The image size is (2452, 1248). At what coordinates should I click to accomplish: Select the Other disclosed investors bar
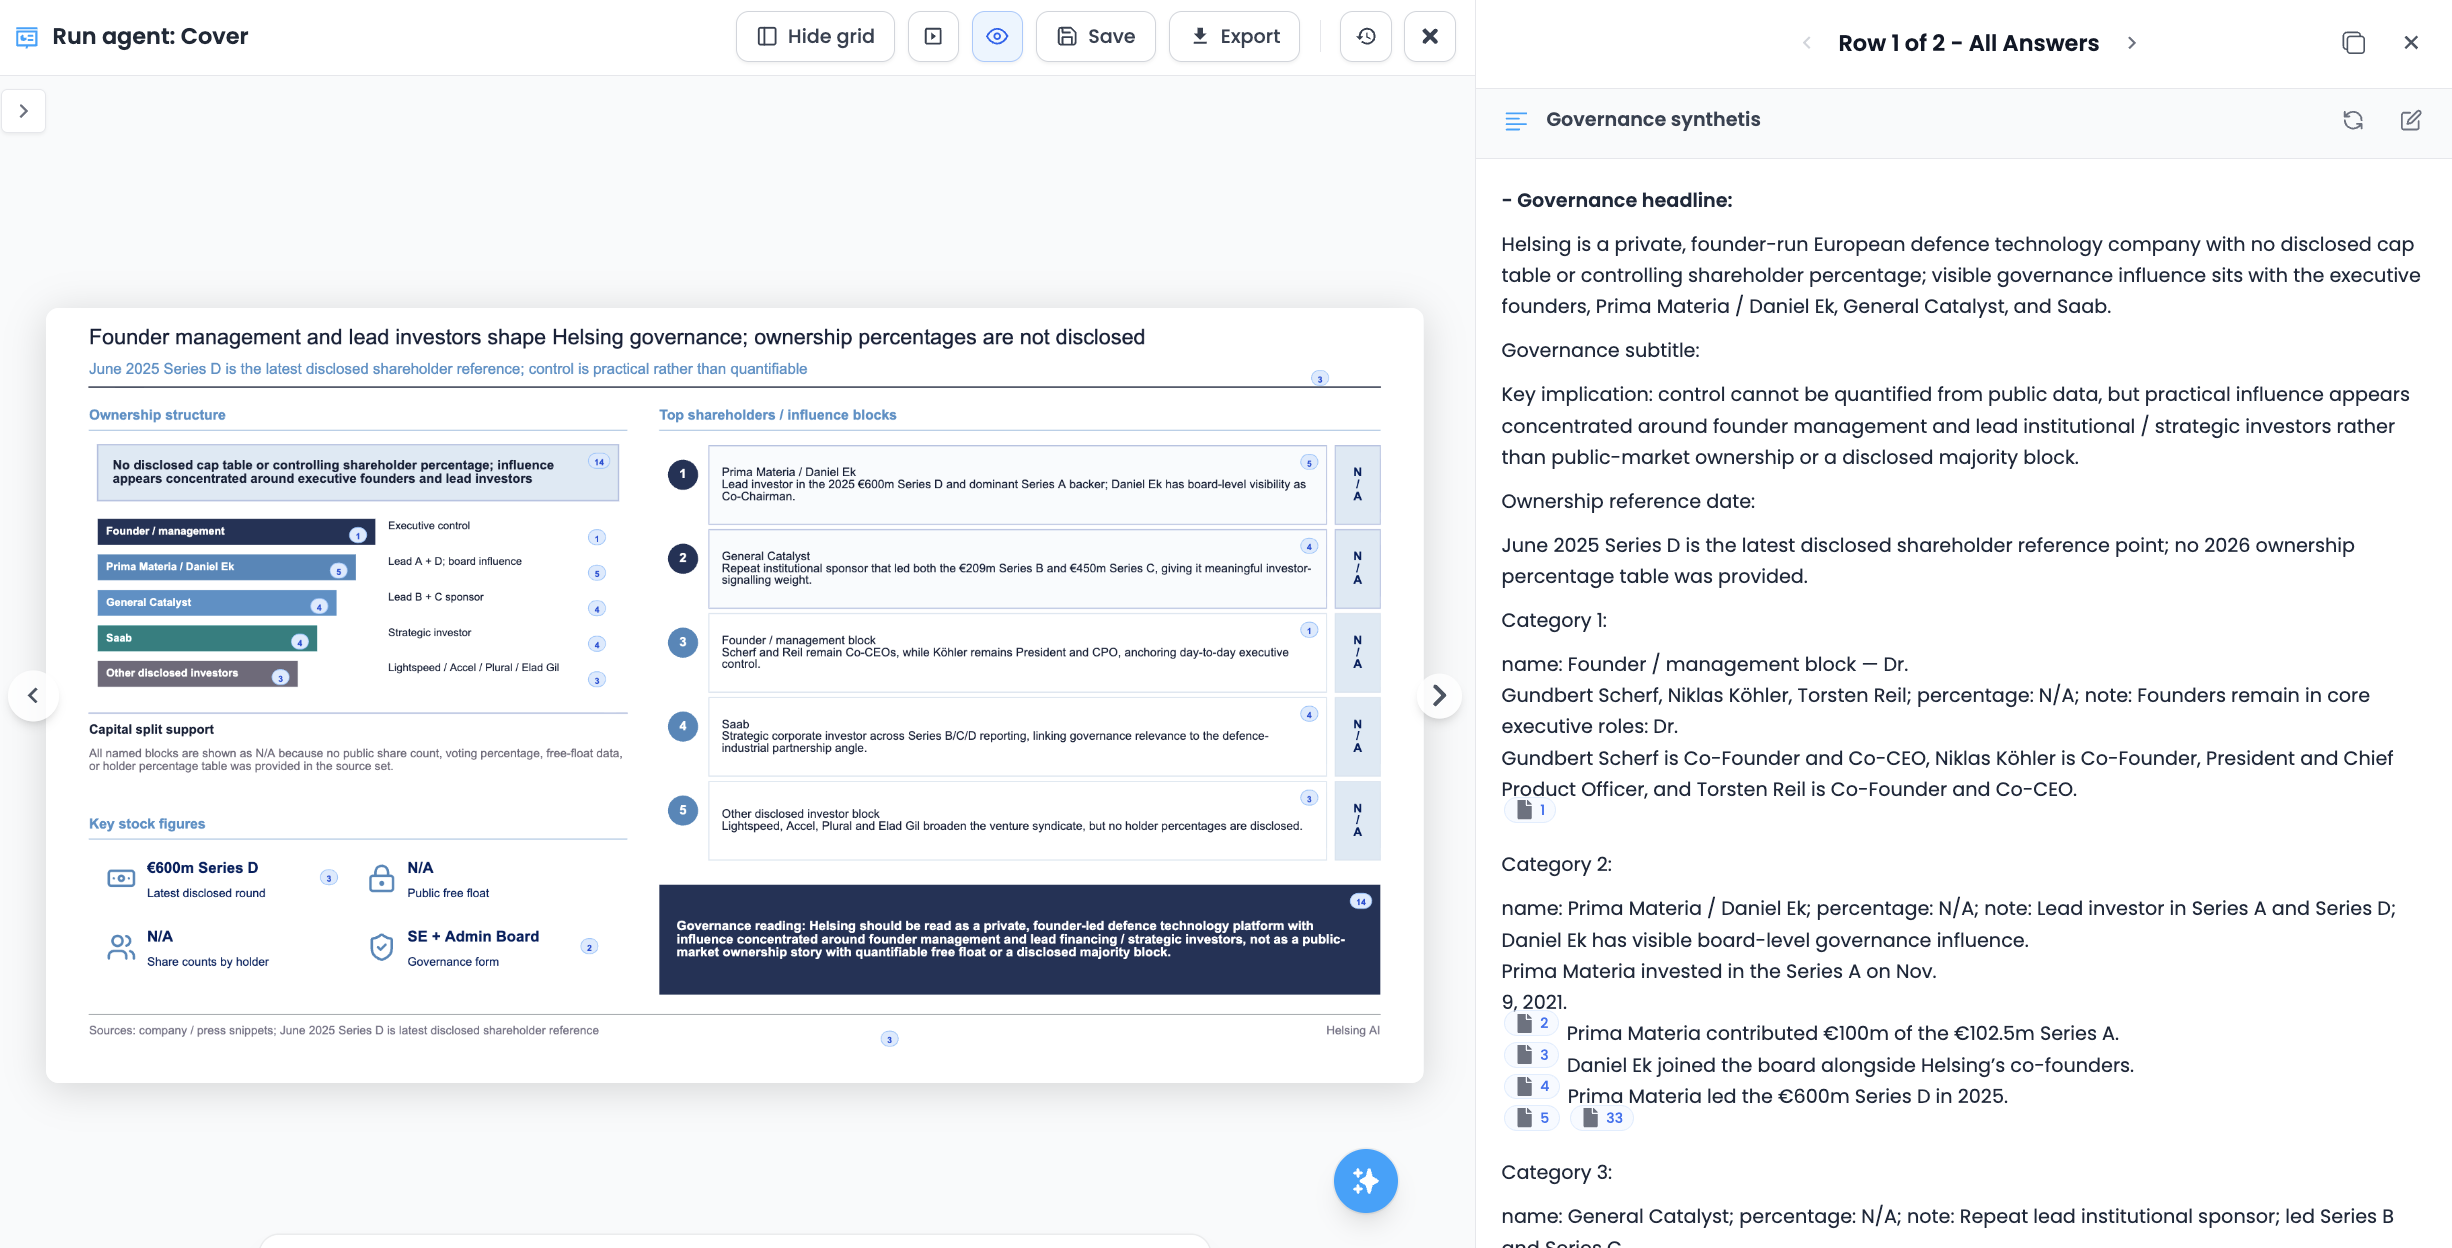[x=197, y=674]
